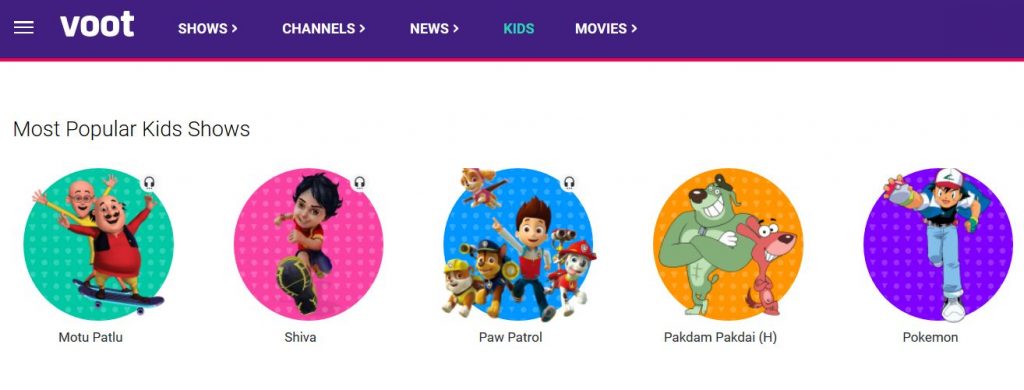1024x390 pixels.
Task: Expand the Movies menu
Action: [606, 29]
